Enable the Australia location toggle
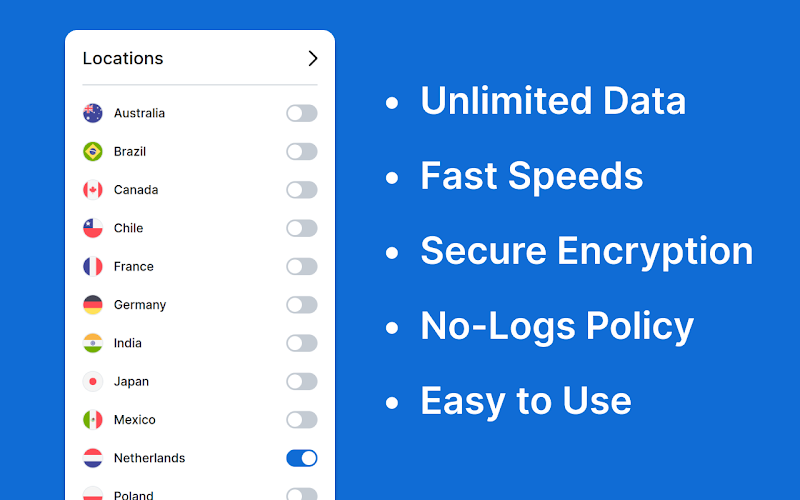This screenshot has height=500, width=800. click(x=302, y=113)
